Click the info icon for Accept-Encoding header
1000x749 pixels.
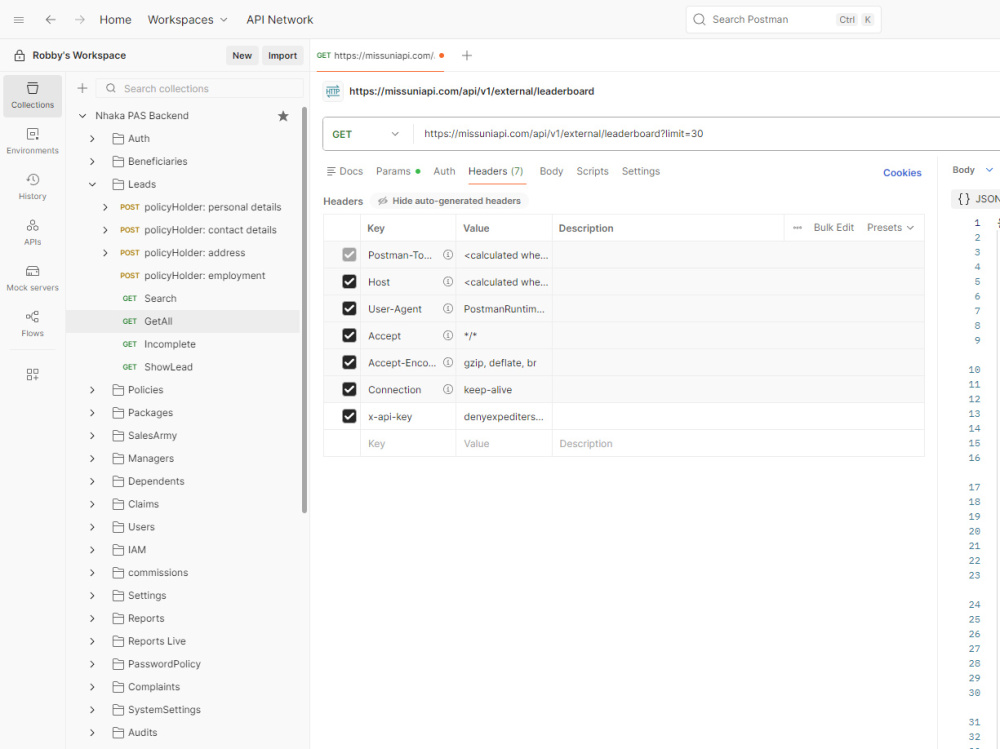[x=448, y=362]
